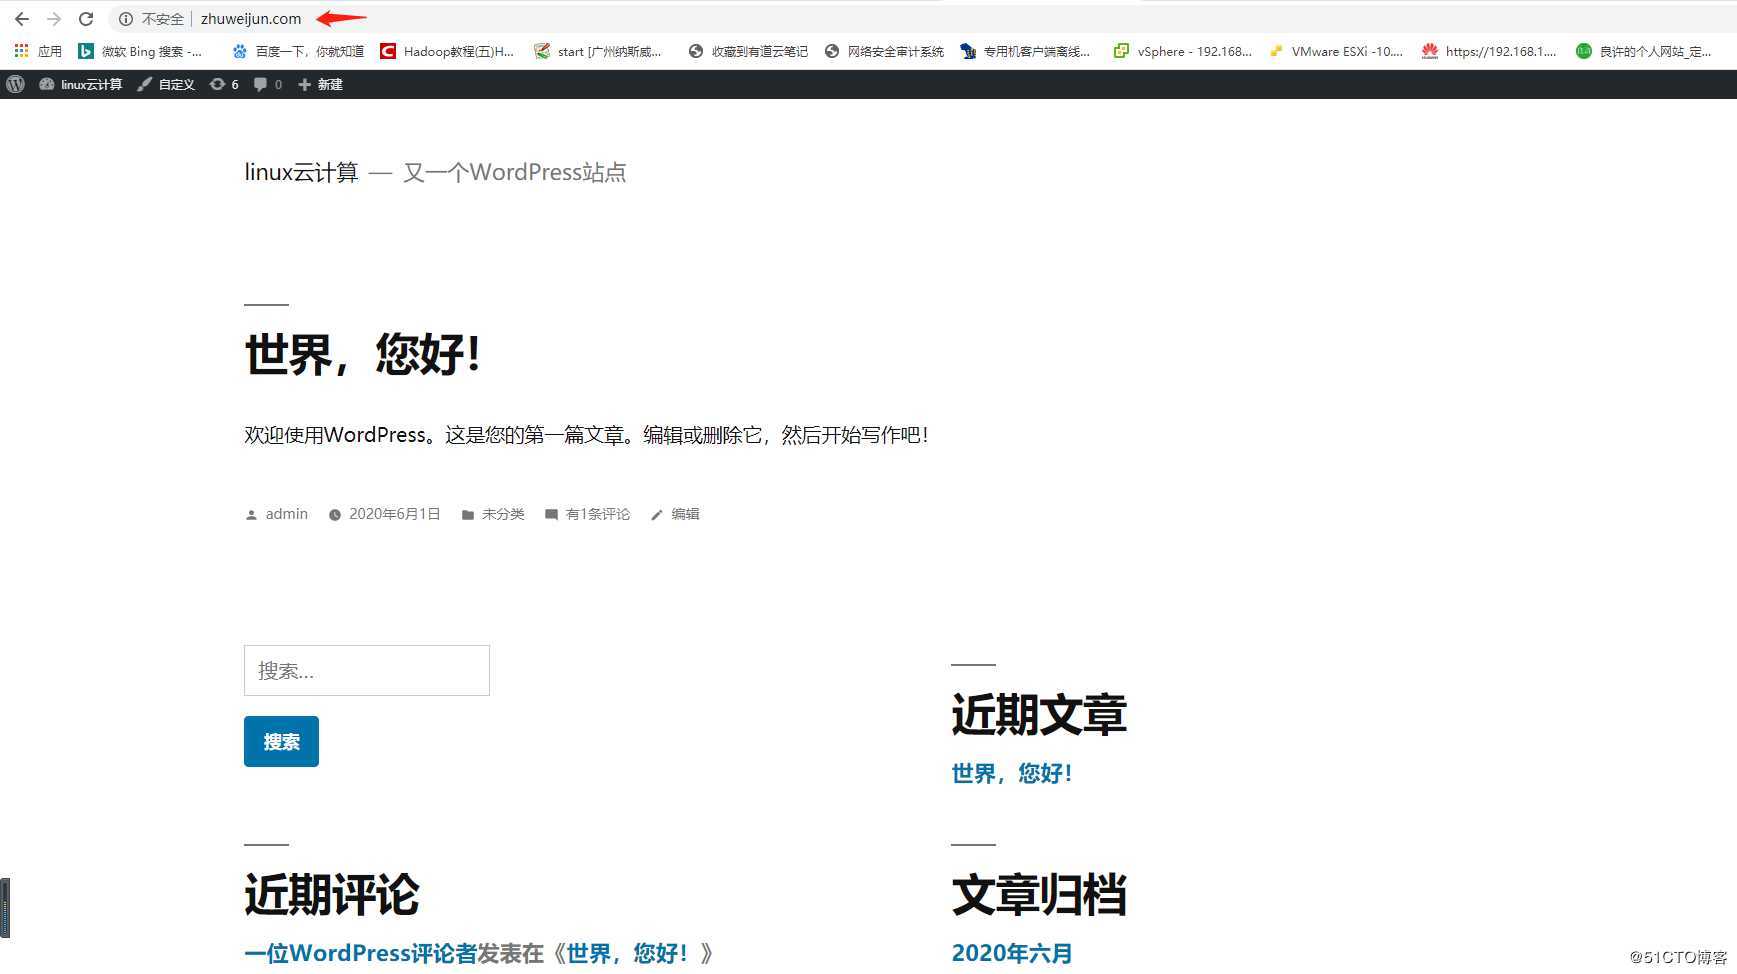Click the browser forward arrow

click(x=54, y=19)
